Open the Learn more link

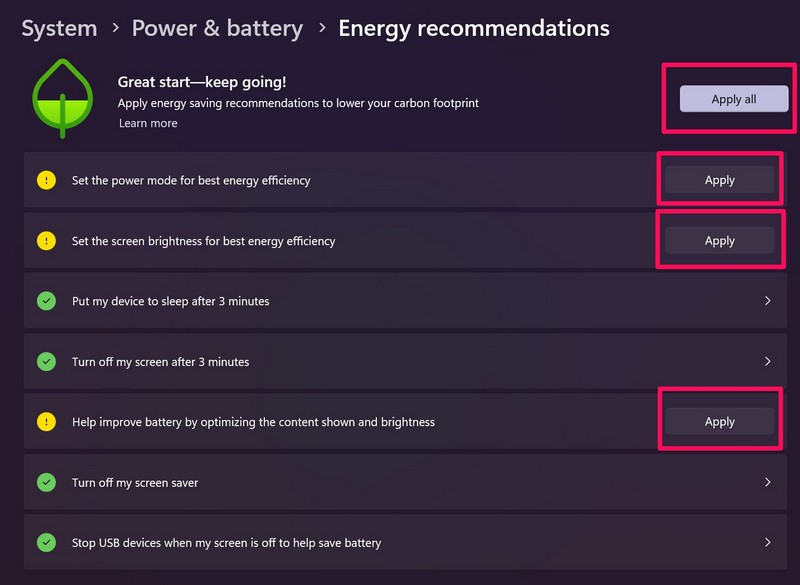[x=148, y=123]
